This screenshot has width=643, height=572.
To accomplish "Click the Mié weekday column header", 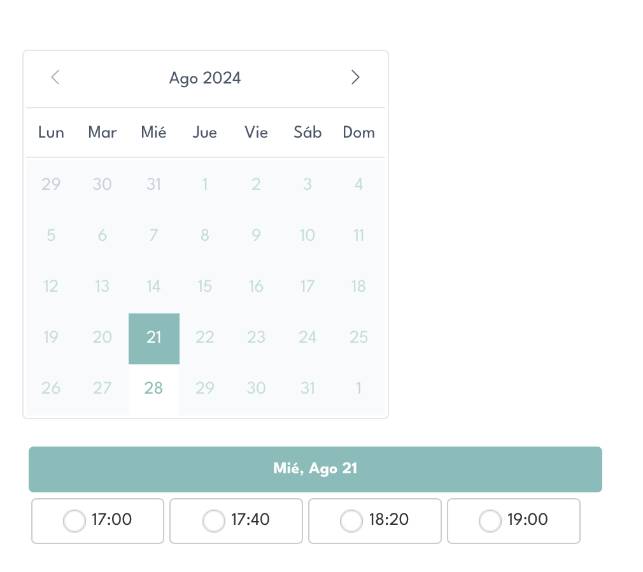I will [x=153, y=132].
